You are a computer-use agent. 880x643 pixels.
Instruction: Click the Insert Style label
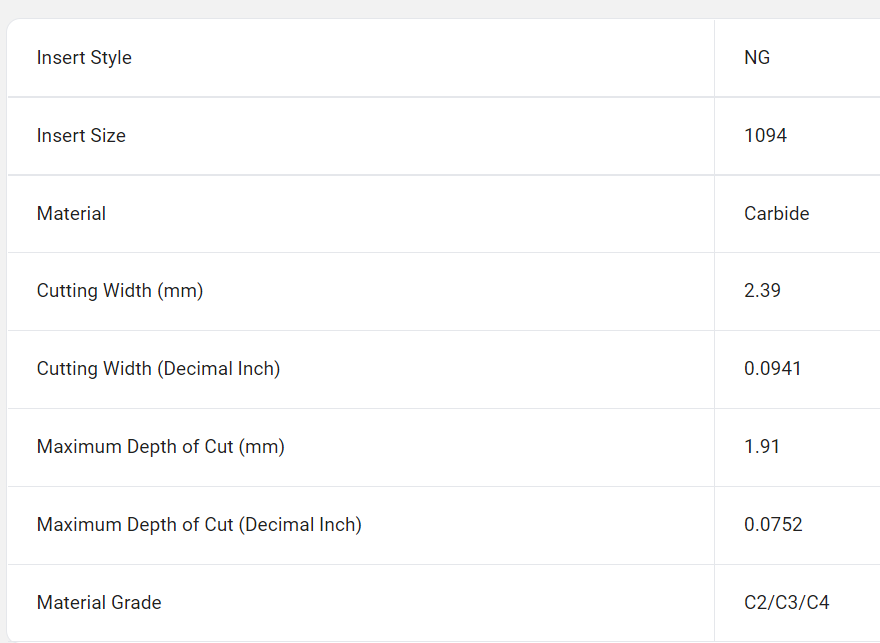coord(84,58)
